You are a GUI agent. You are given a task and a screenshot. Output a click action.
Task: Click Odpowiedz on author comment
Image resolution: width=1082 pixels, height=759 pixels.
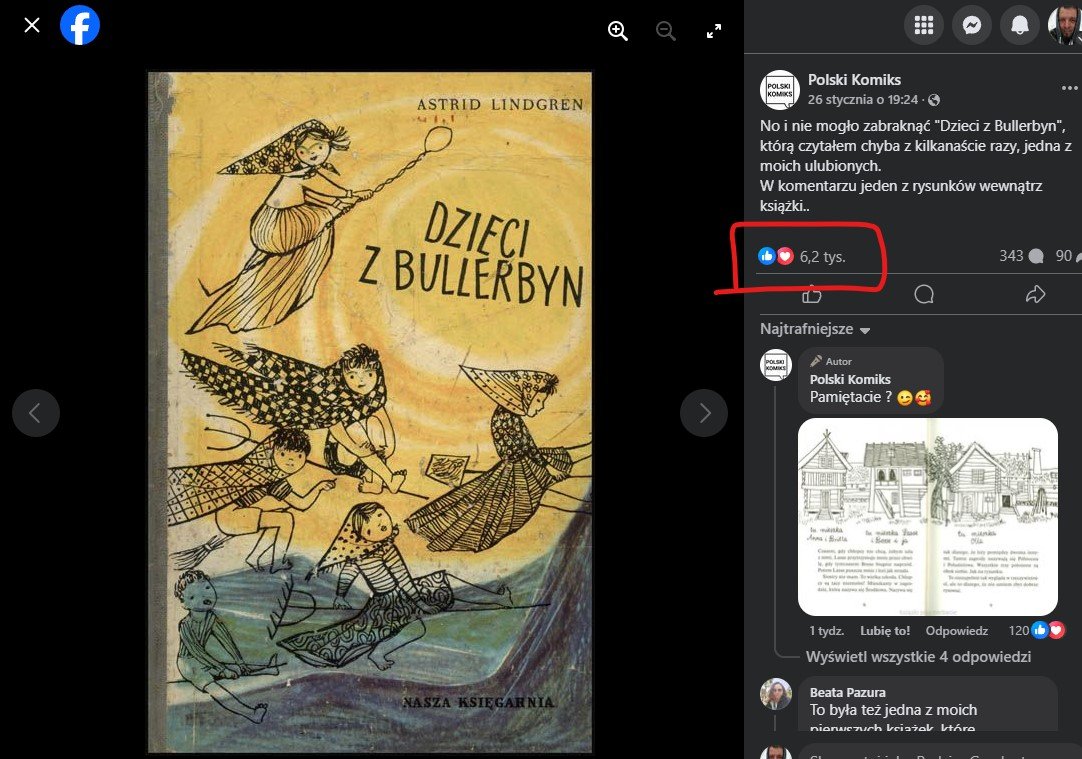point(956,631)
